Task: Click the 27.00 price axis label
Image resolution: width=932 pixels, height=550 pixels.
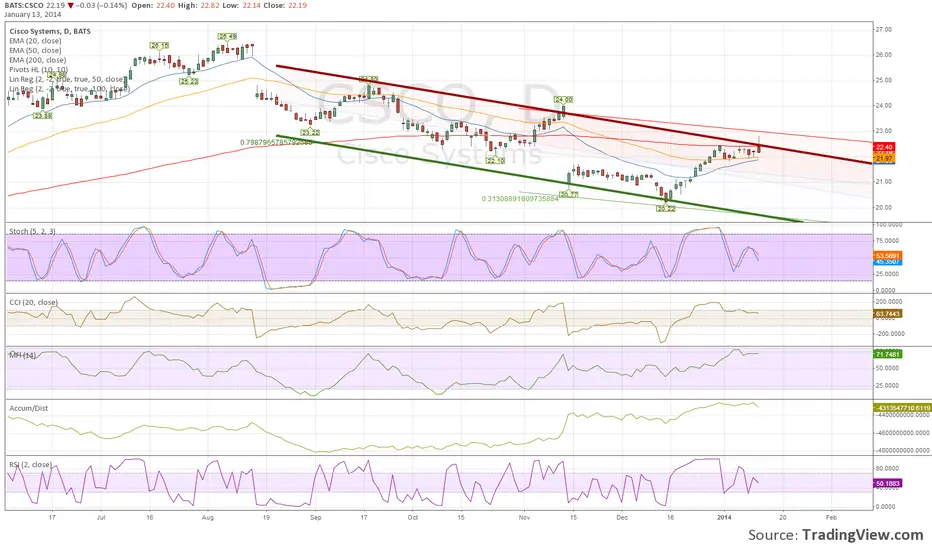Action: pos(884,29)
